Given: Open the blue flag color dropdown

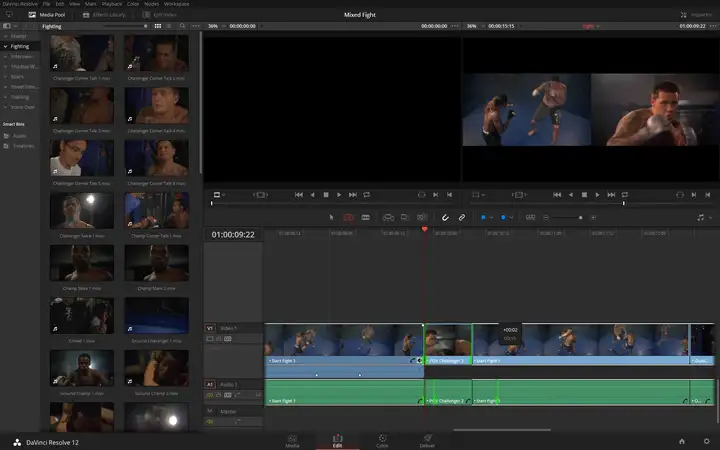Looking at the screenshot, I should tap(486, 217).
